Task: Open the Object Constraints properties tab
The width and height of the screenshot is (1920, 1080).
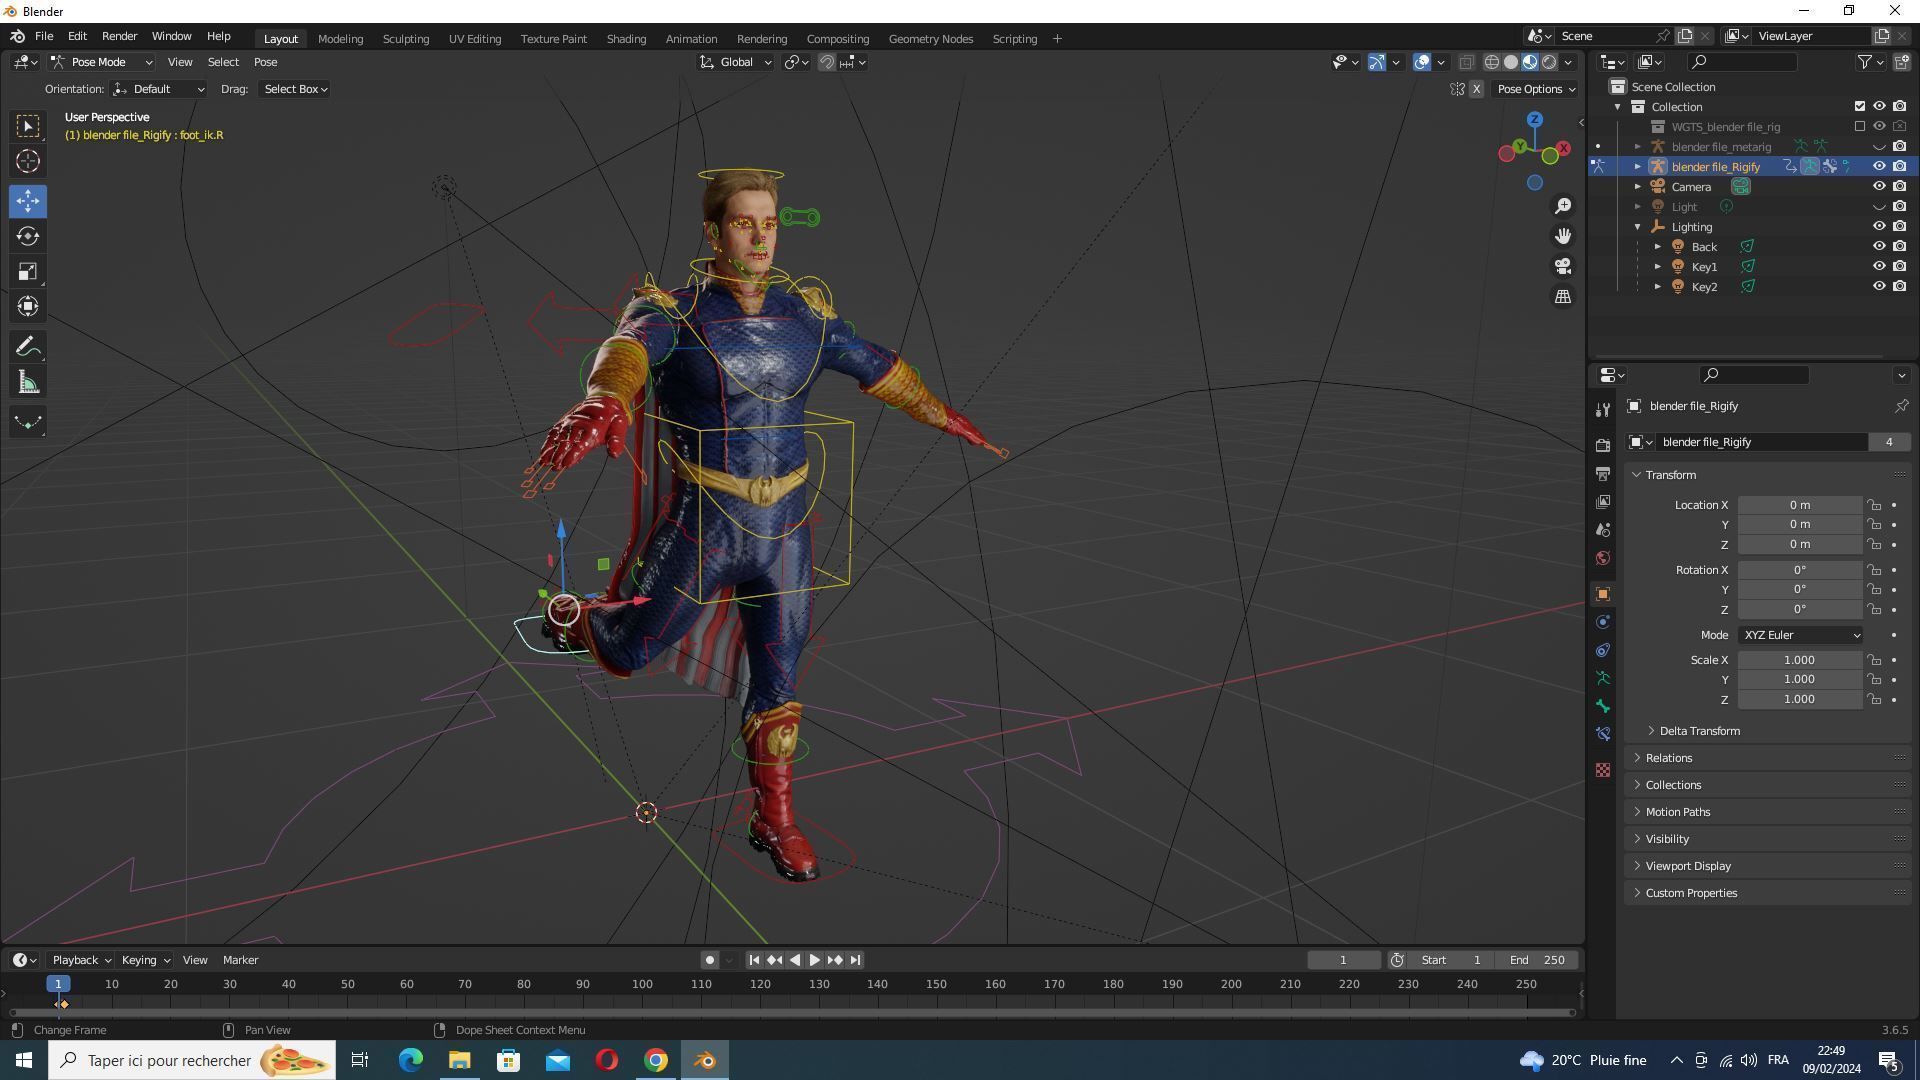Action: click(x=1603, y=650)
